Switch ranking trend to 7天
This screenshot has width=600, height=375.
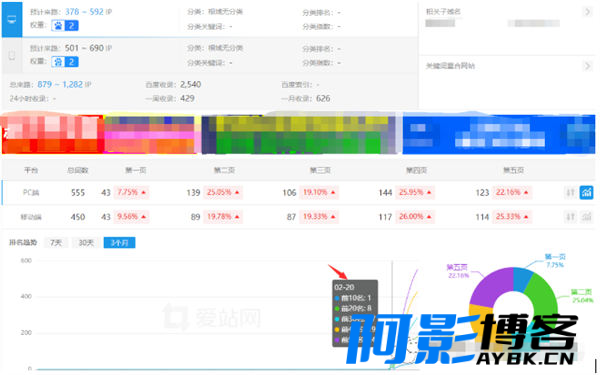tap(55, 243)
